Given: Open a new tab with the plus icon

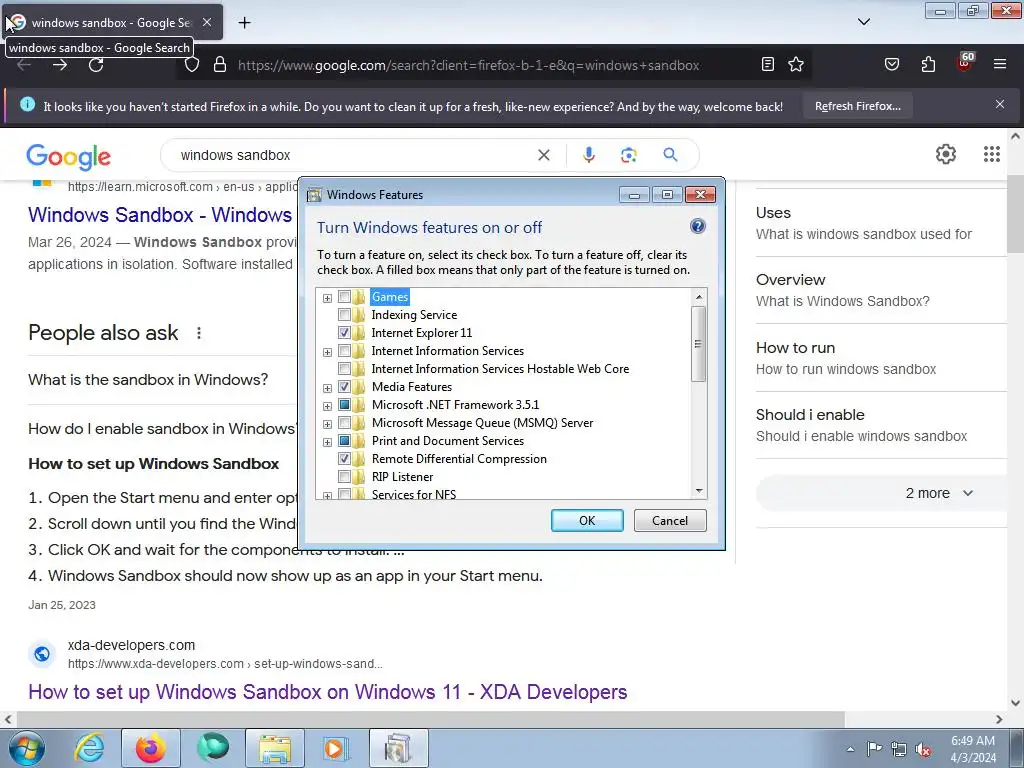Looking at the screenshot, I should (x=244, y=23).
